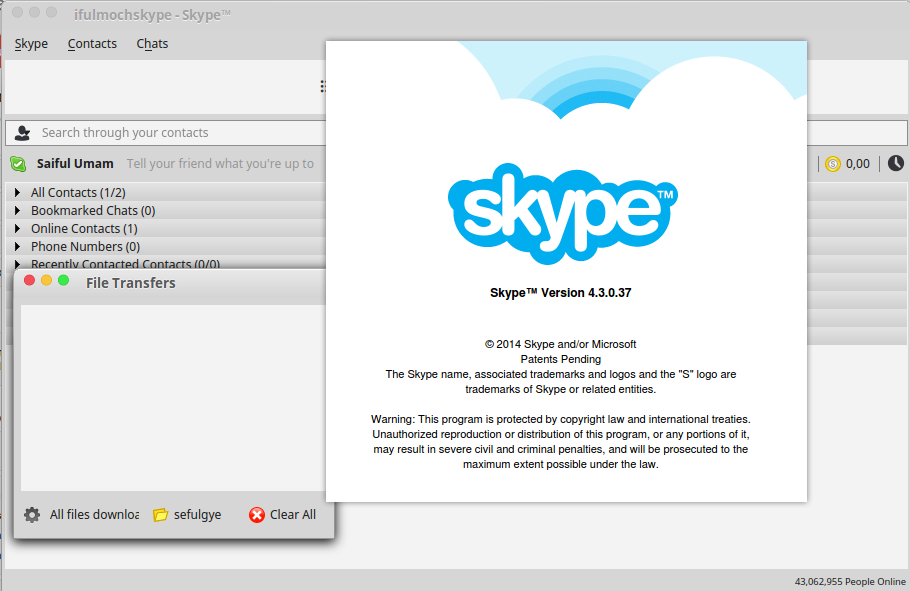Click the add contact icon in search bar
Screen dimensions: 910x591
pyautogui.click(x=22, y=133)
